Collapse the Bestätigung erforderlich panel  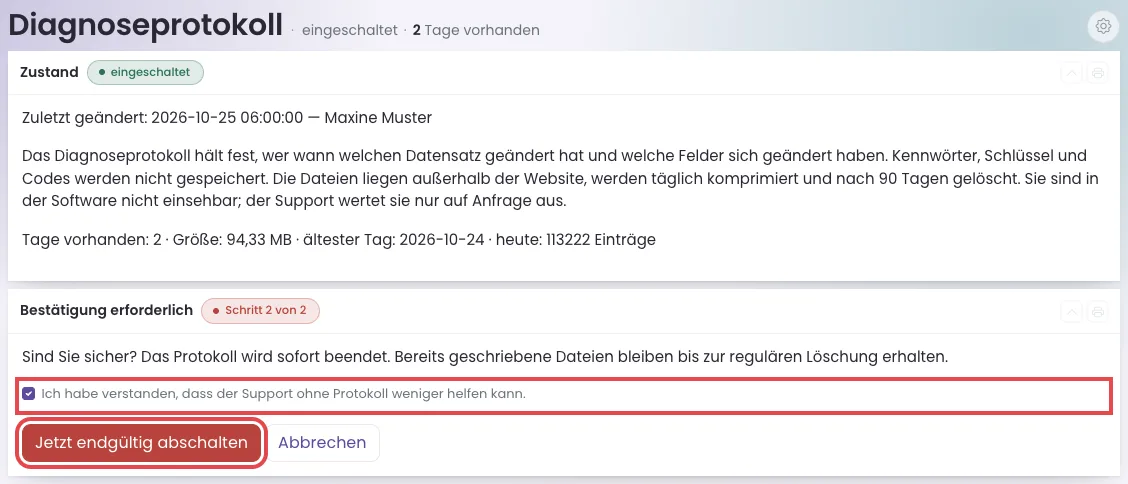point(1071,311)
